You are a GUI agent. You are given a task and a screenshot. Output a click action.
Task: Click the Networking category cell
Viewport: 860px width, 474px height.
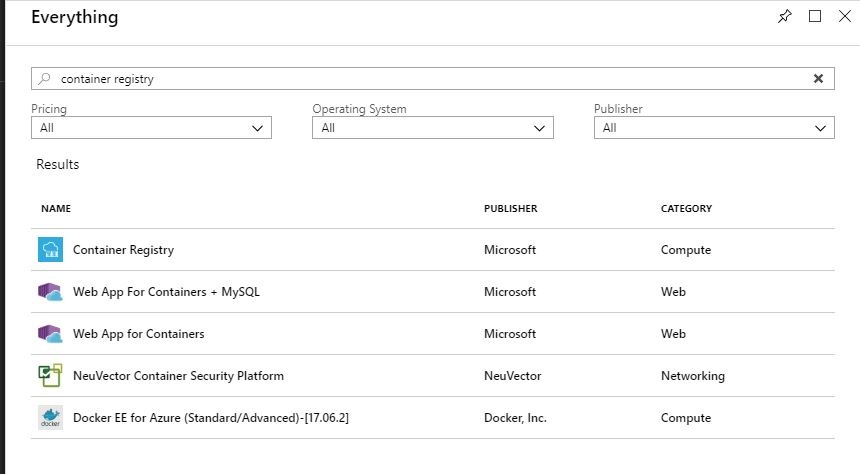[x=693, y=376]
